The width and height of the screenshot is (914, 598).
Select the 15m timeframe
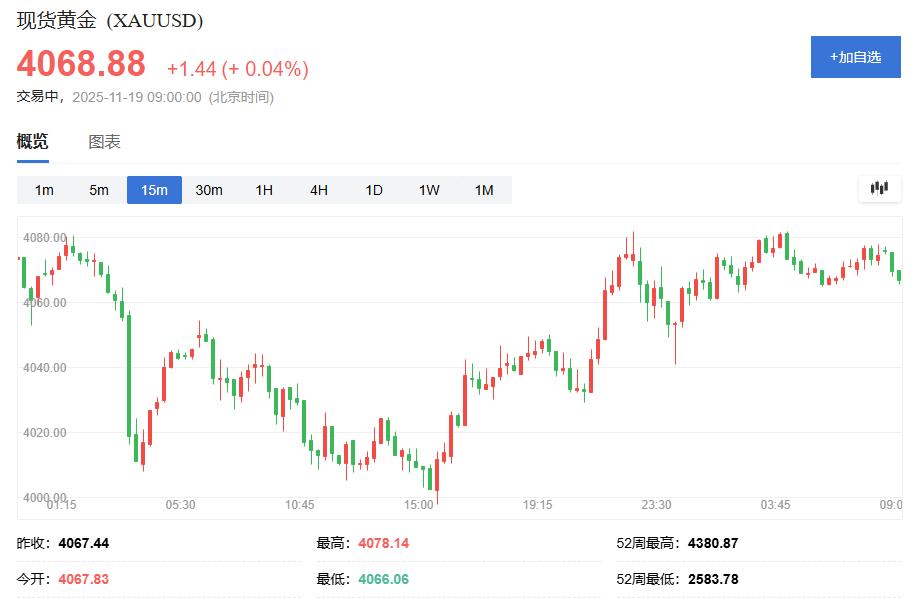154,189
